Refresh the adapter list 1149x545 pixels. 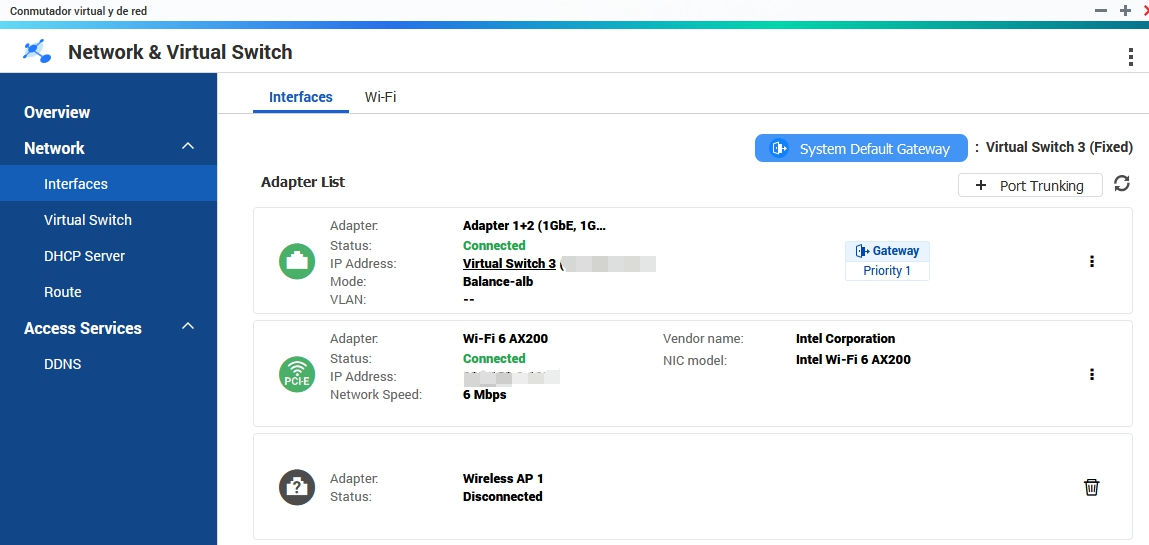(x=1122, y=184)
